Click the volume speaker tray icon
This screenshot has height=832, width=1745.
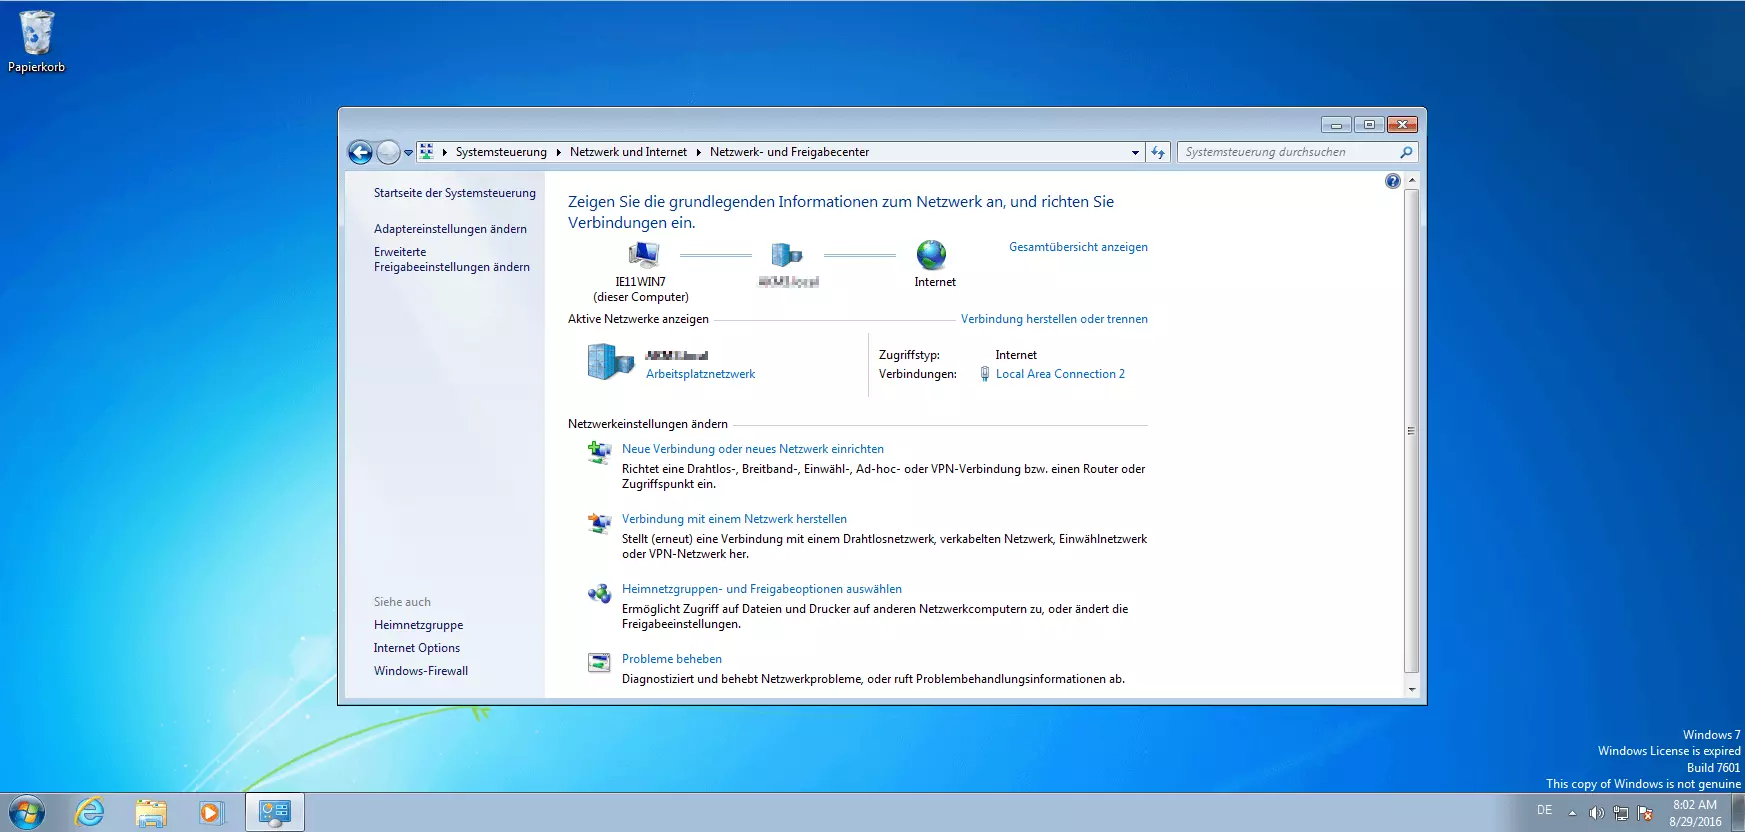click(1596, 813)
